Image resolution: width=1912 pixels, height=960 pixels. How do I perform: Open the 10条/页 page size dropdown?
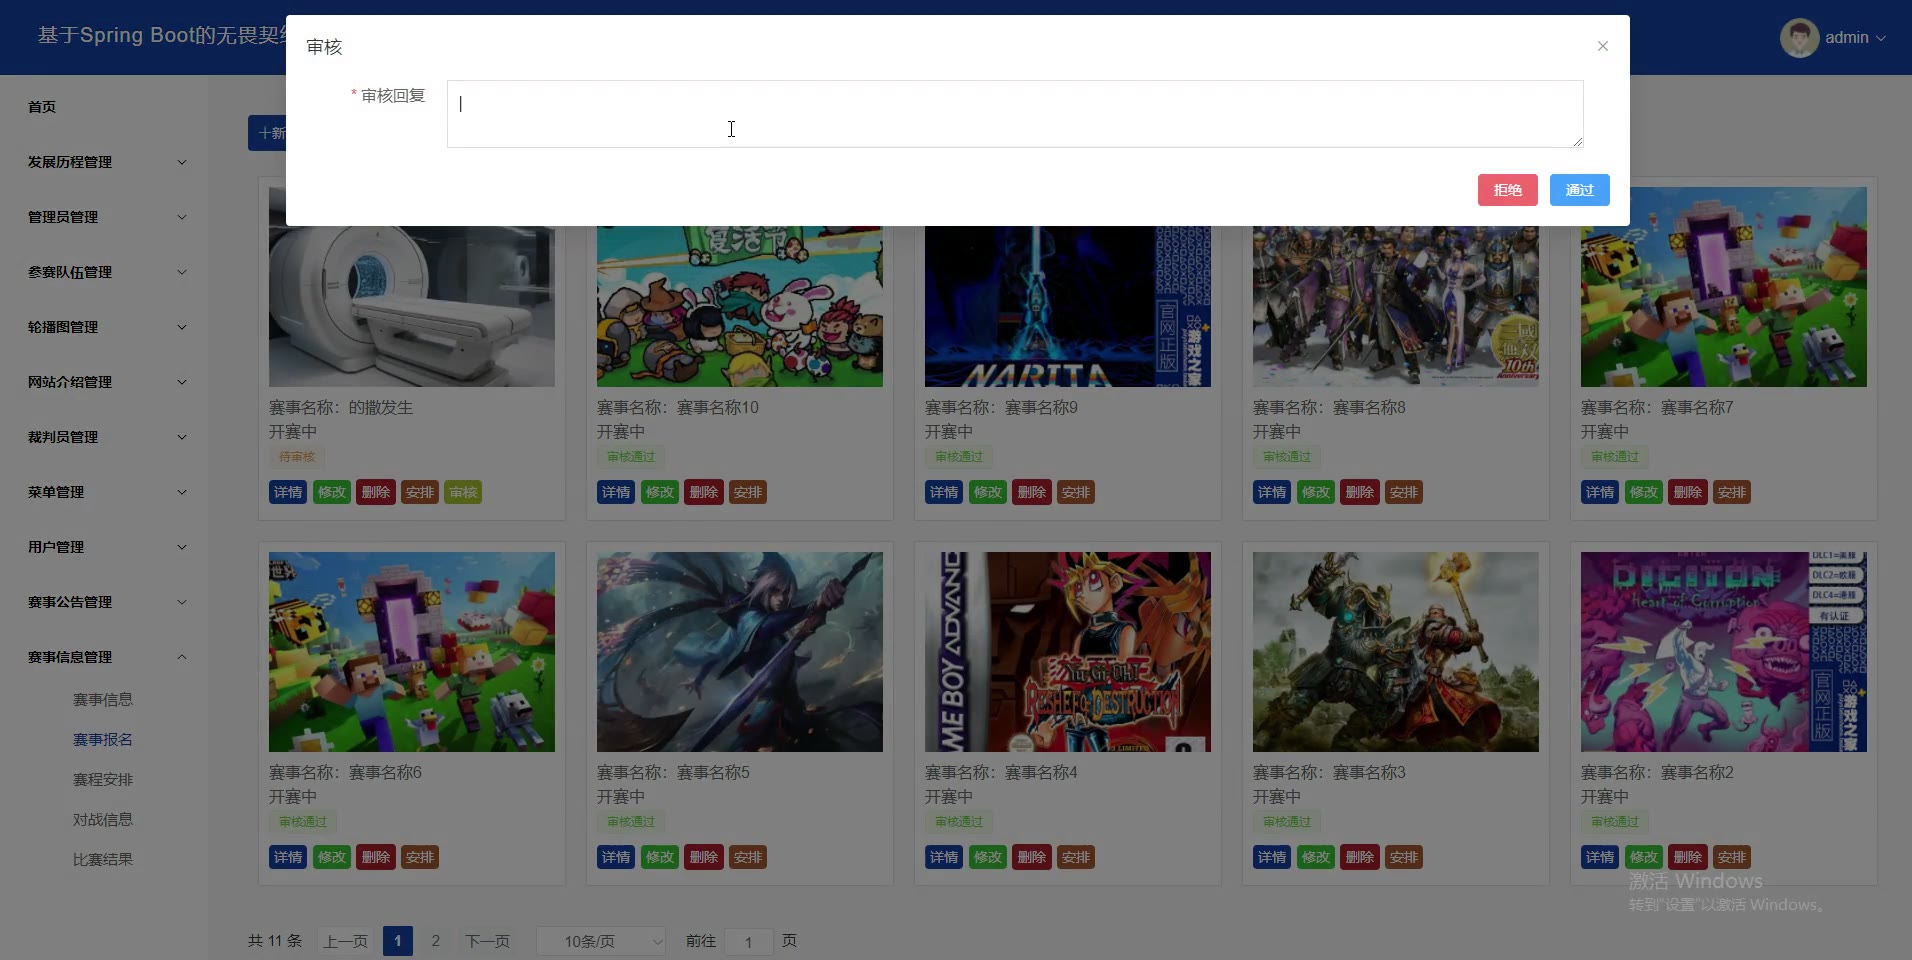click(x=601, y=941)
